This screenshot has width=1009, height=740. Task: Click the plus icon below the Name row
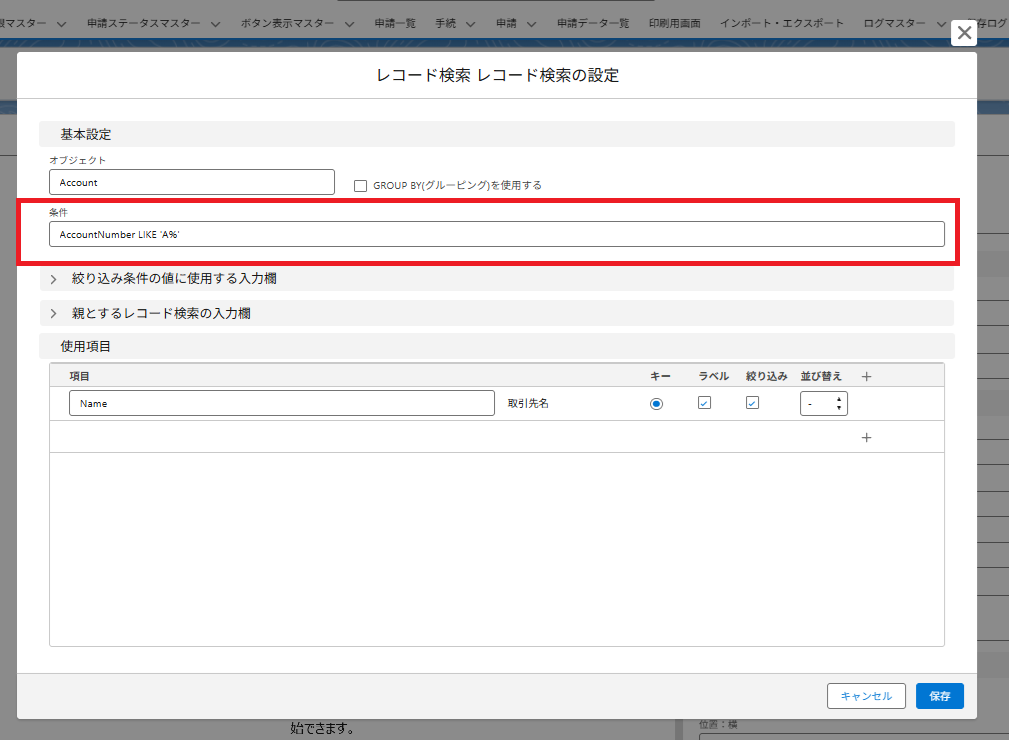point(867,437)
